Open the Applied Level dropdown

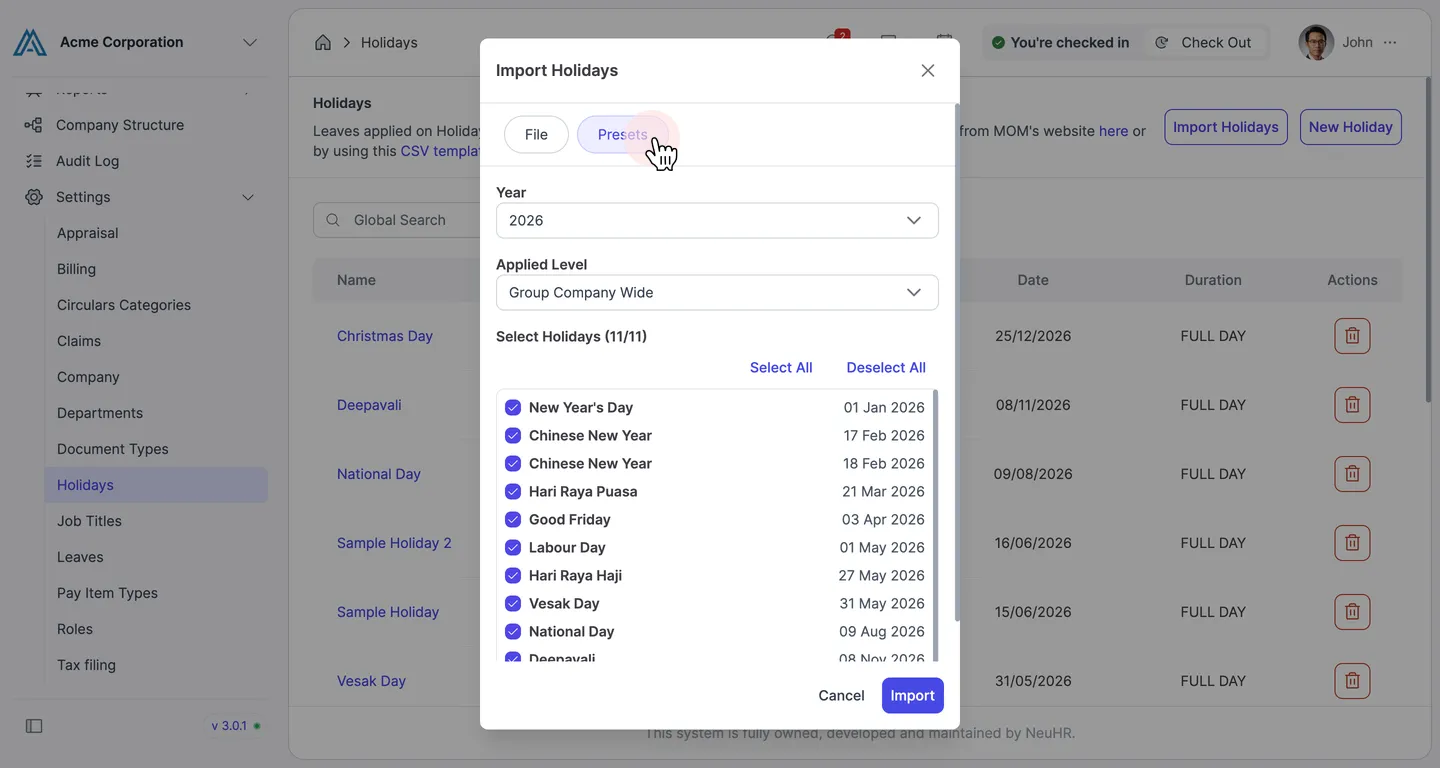point(717,292)
